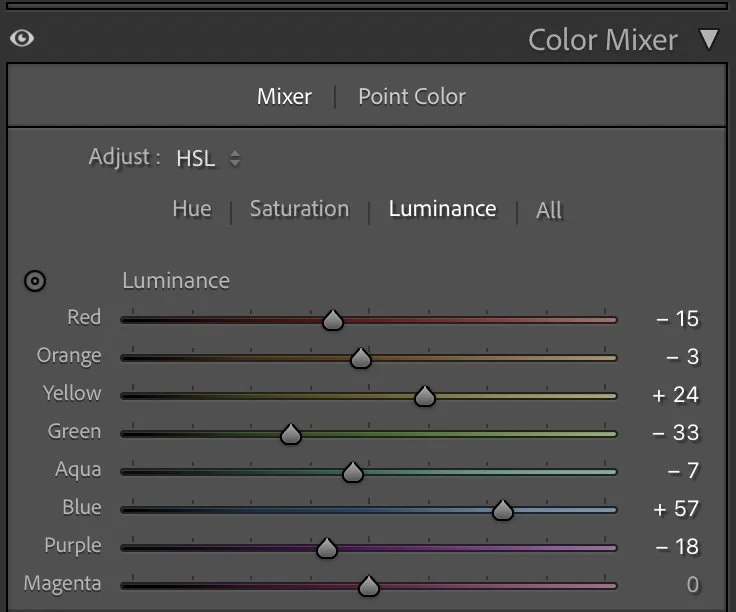Click the Orange slider label
Image resolution: width=736 pixels, height=612 pixels.
point(69,356)
